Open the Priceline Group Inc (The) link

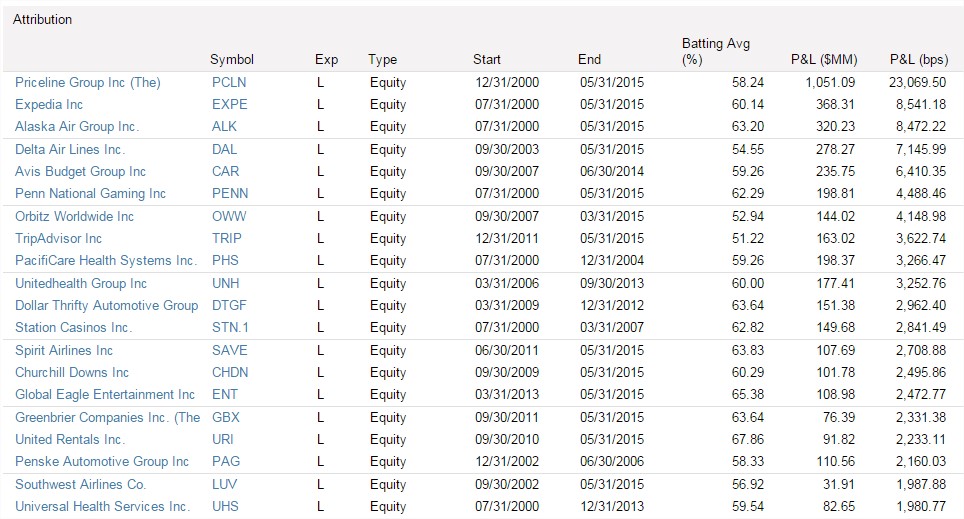[87, 82]
